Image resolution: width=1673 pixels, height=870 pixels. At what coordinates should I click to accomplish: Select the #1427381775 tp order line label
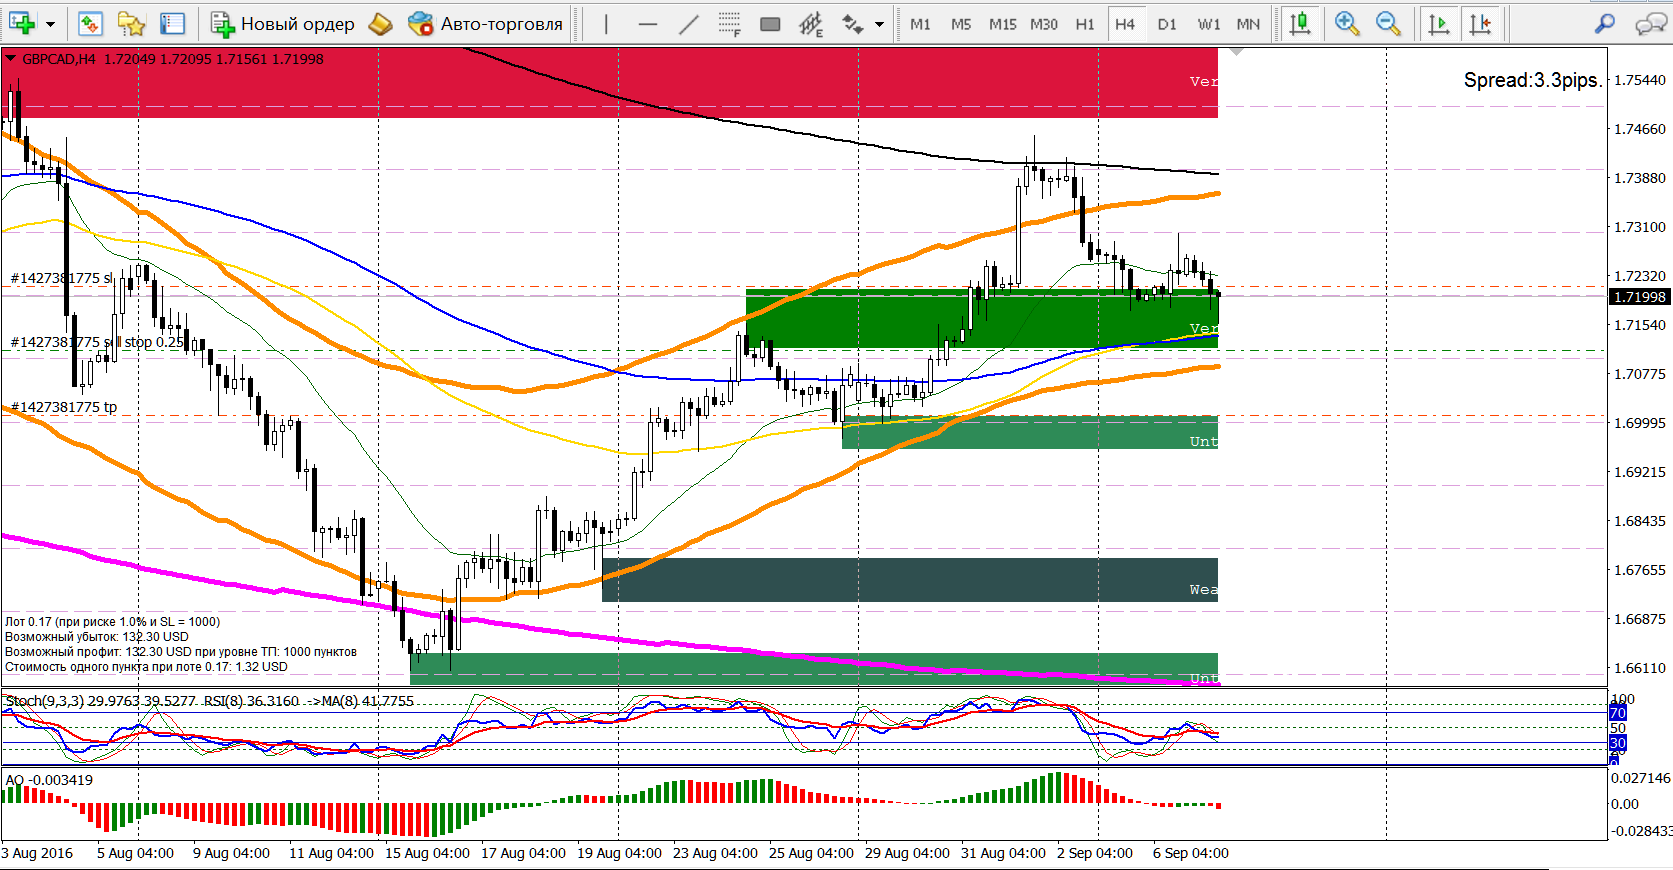64,407
